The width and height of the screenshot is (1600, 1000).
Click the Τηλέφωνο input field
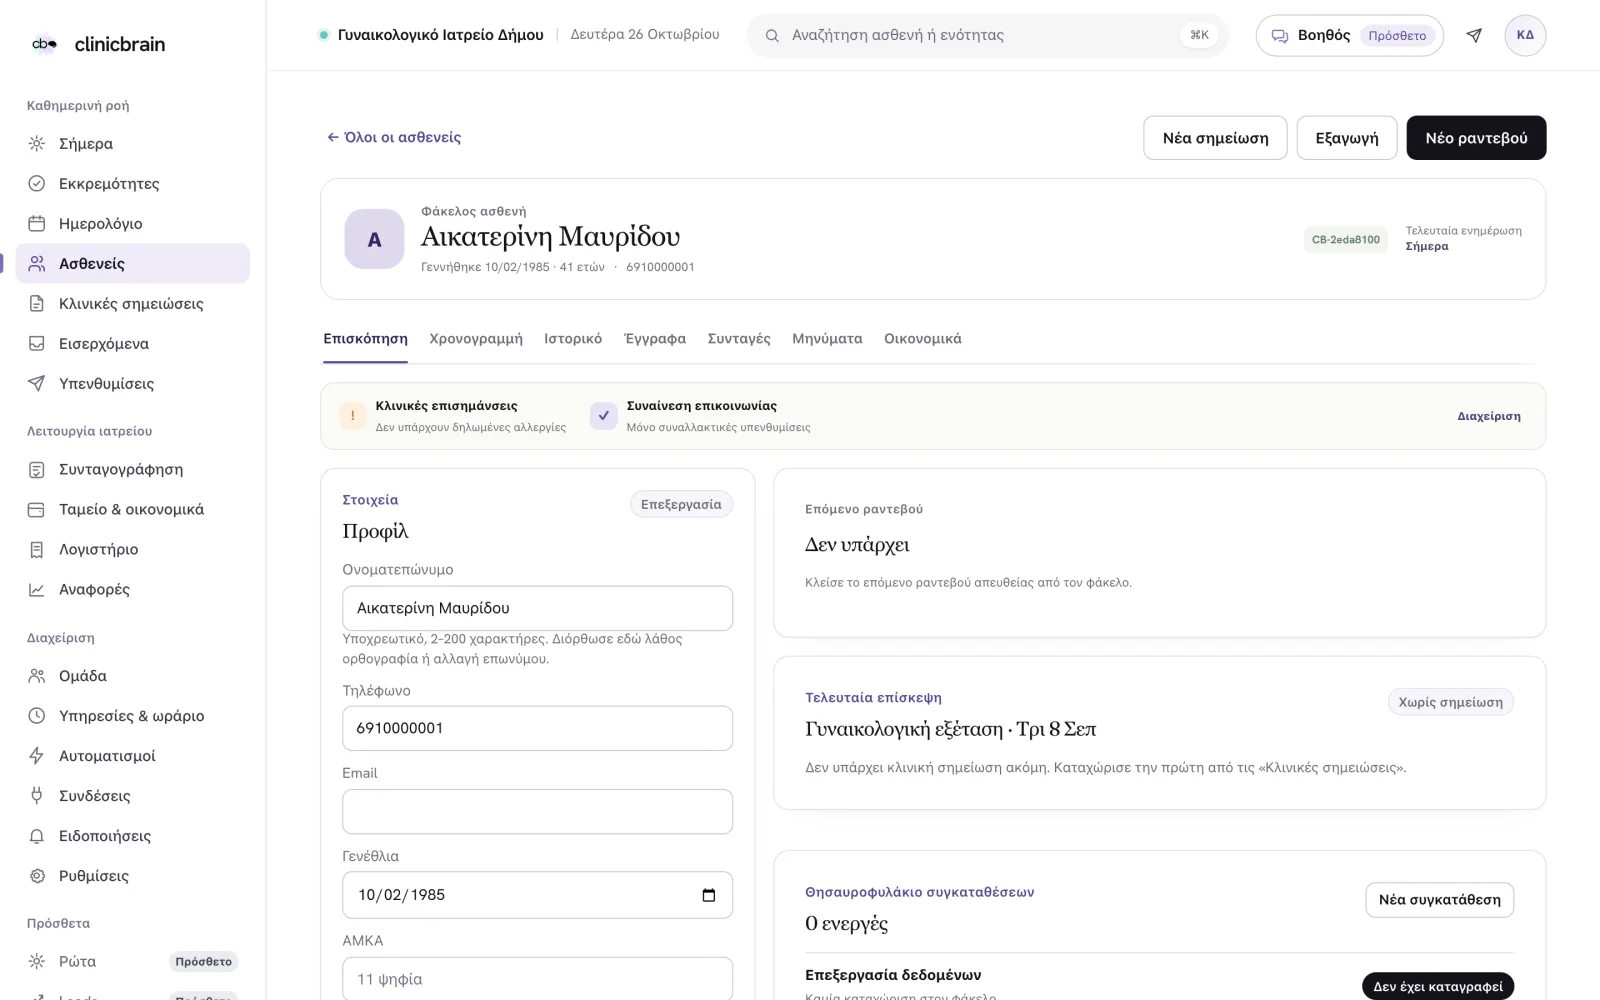[537, 728]
